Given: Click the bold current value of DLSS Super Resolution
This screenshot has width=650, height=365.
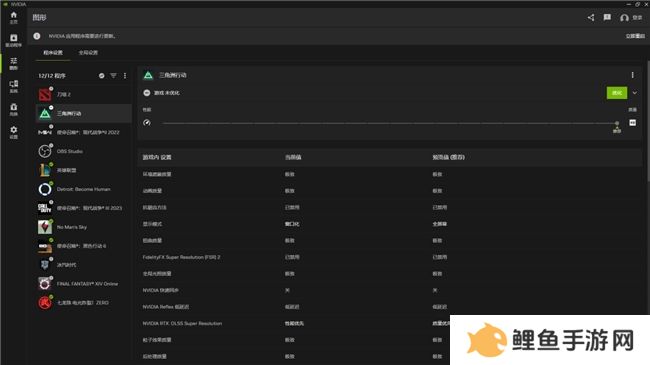Looking at the screenshot, I should point(294,324).
